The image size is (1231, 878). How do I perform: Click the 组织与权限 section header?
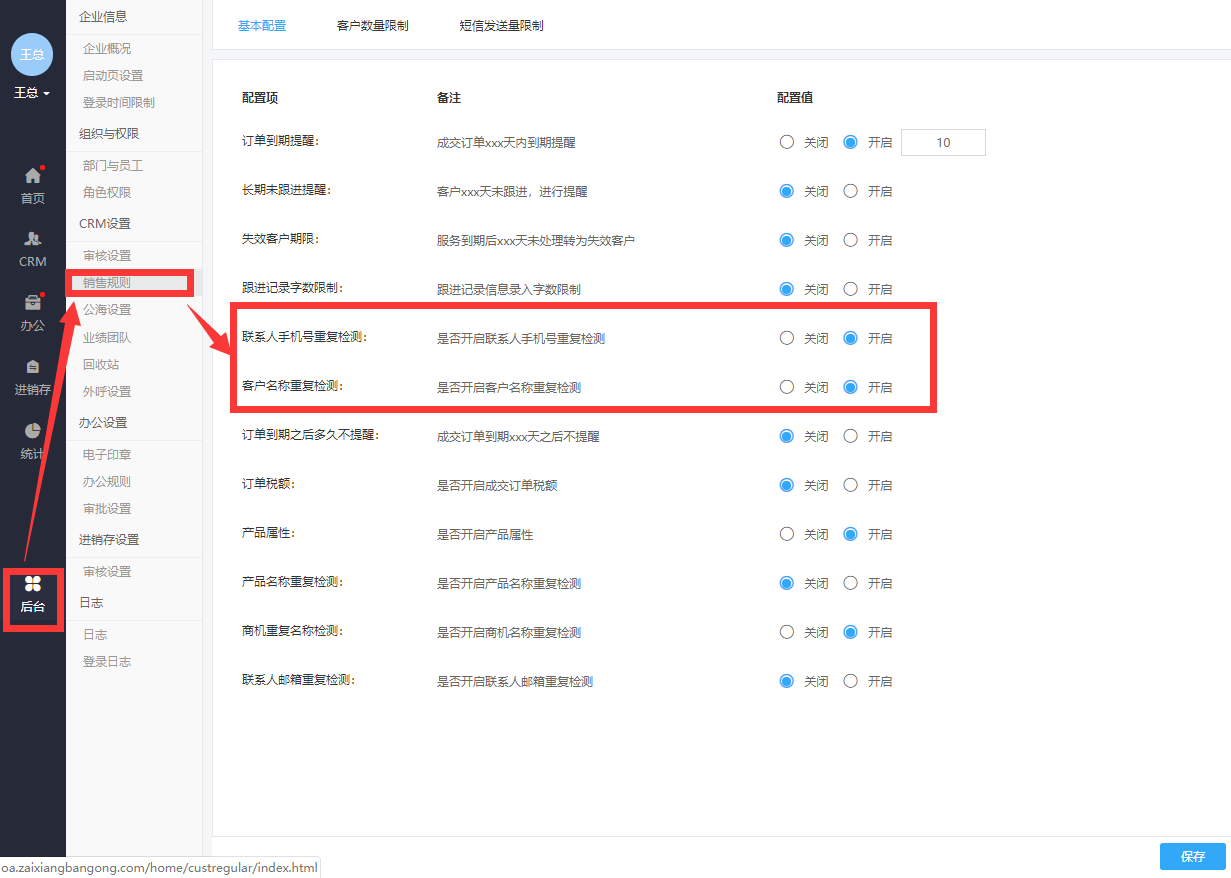click(x=109, y=133)
